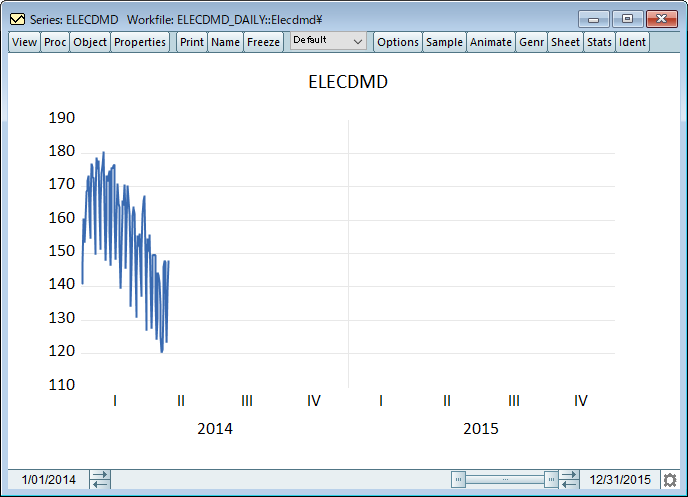Open the View menu

coord(24,42)
